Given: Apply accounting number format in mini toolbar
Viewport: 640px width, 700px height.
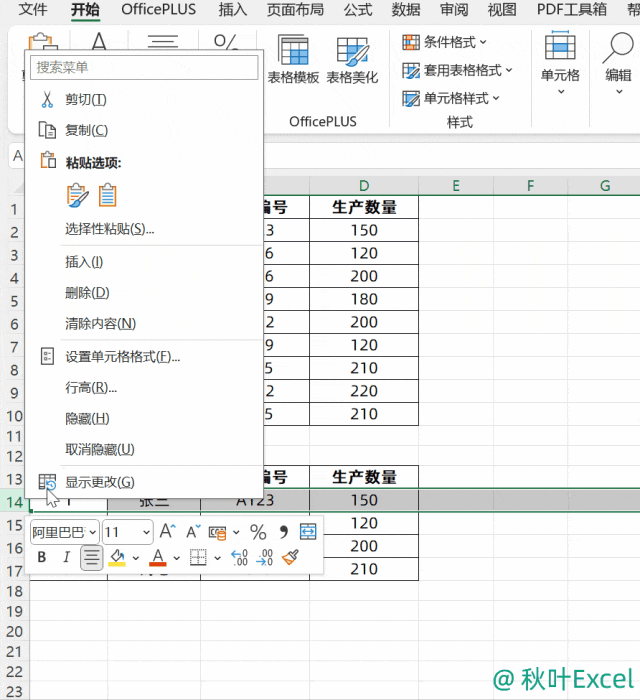Looking at the screenshot, I should click(218, 533).
